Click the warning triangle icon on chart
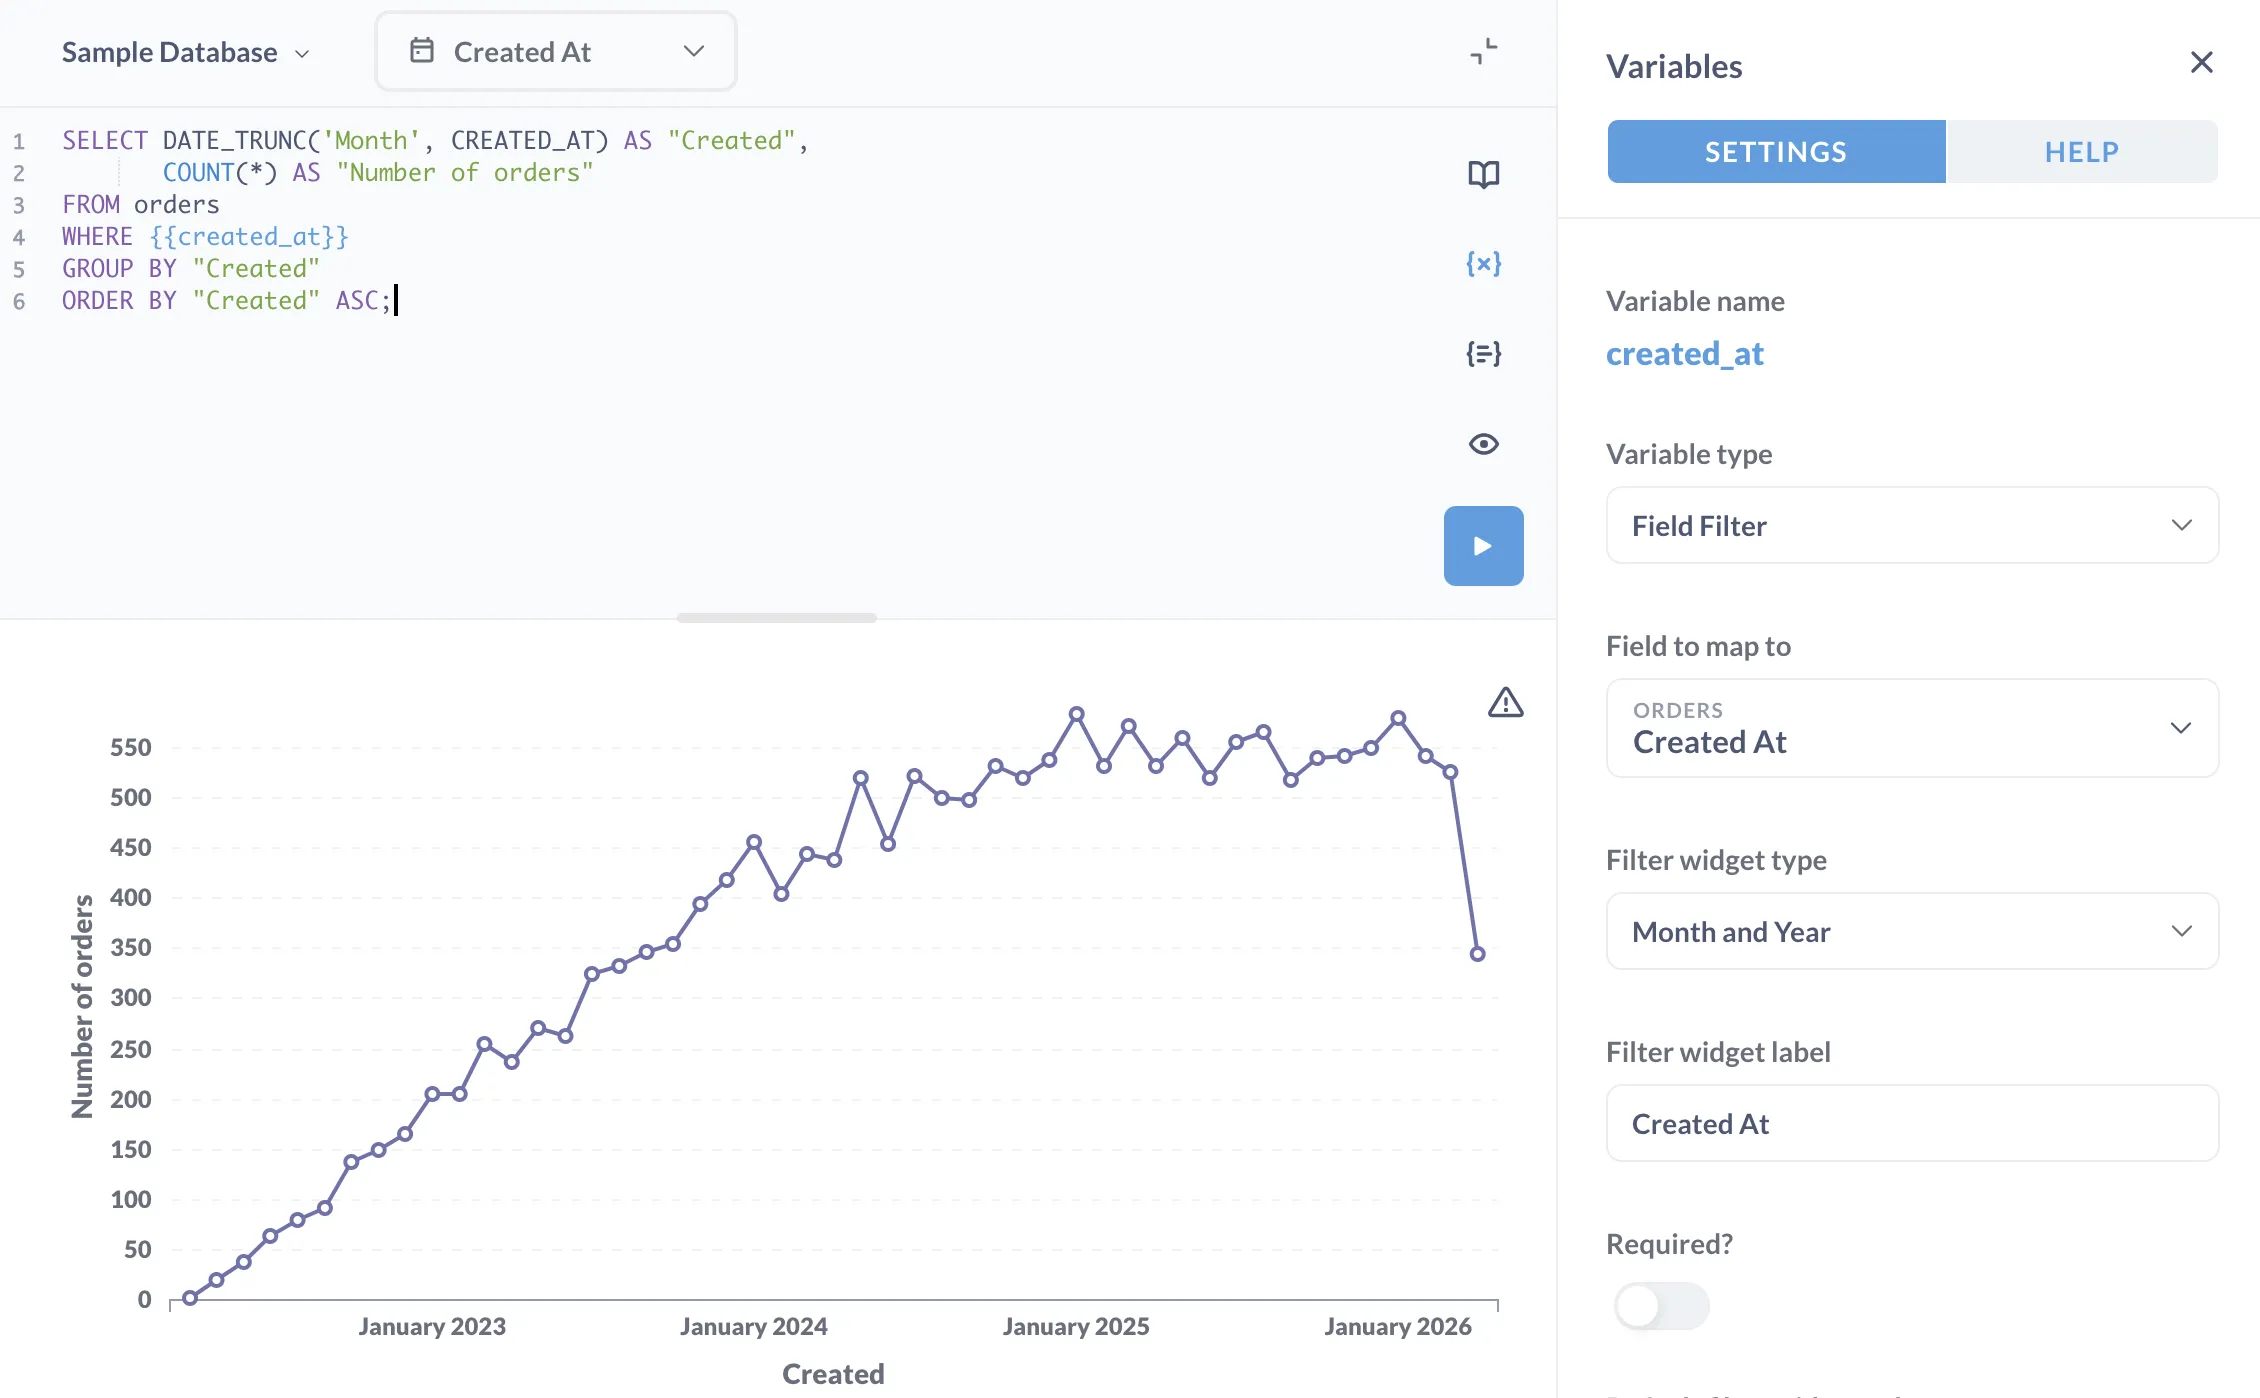 1501,701
